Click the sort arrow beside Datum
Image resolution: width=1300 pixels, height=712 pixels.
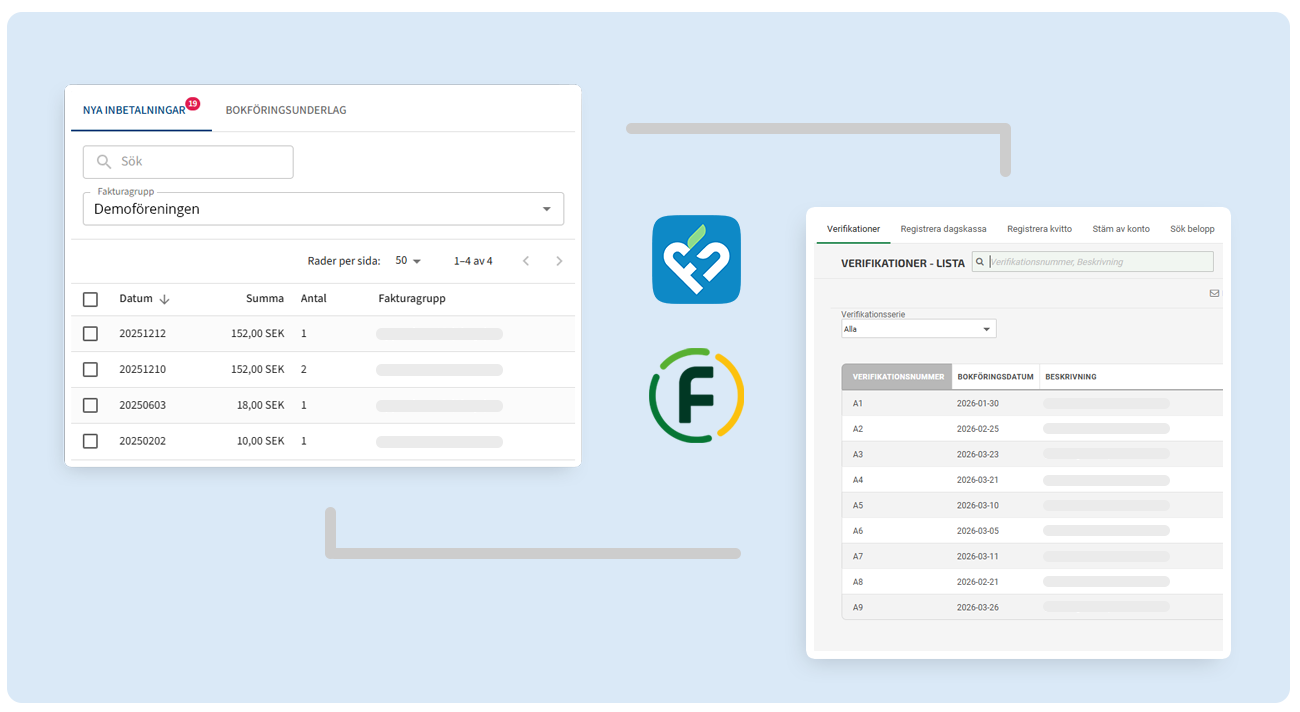coord(164,299)
